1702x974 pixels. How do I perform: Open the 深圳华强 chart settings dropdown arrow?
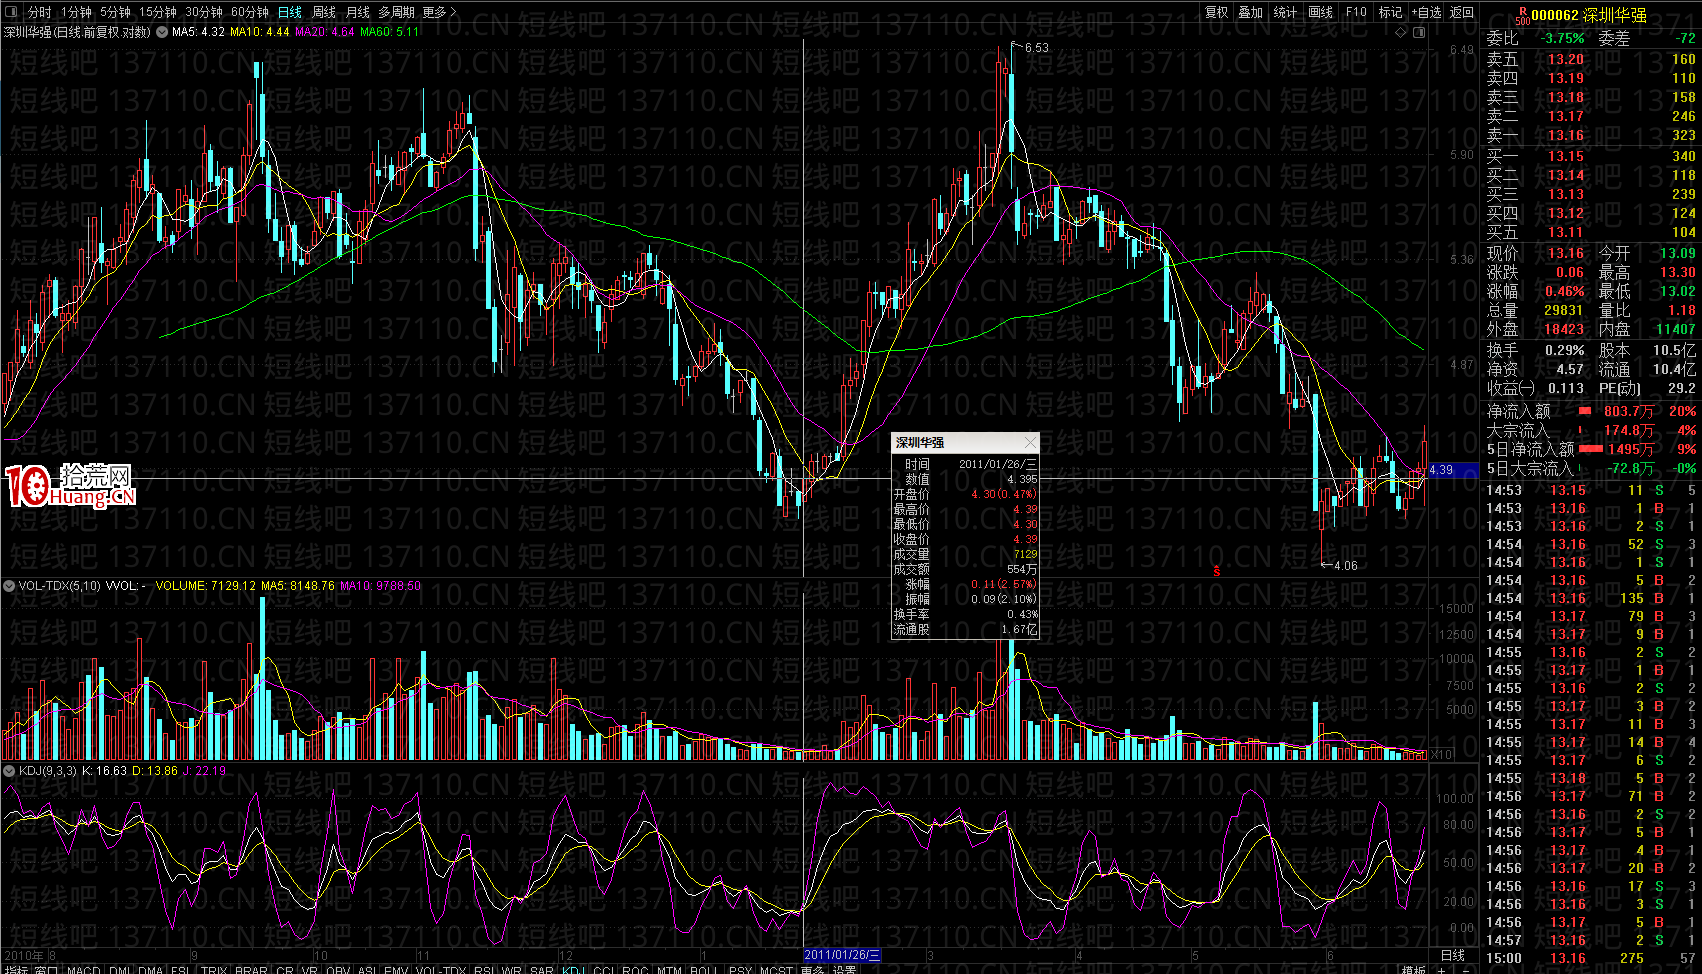click(162, 32)
